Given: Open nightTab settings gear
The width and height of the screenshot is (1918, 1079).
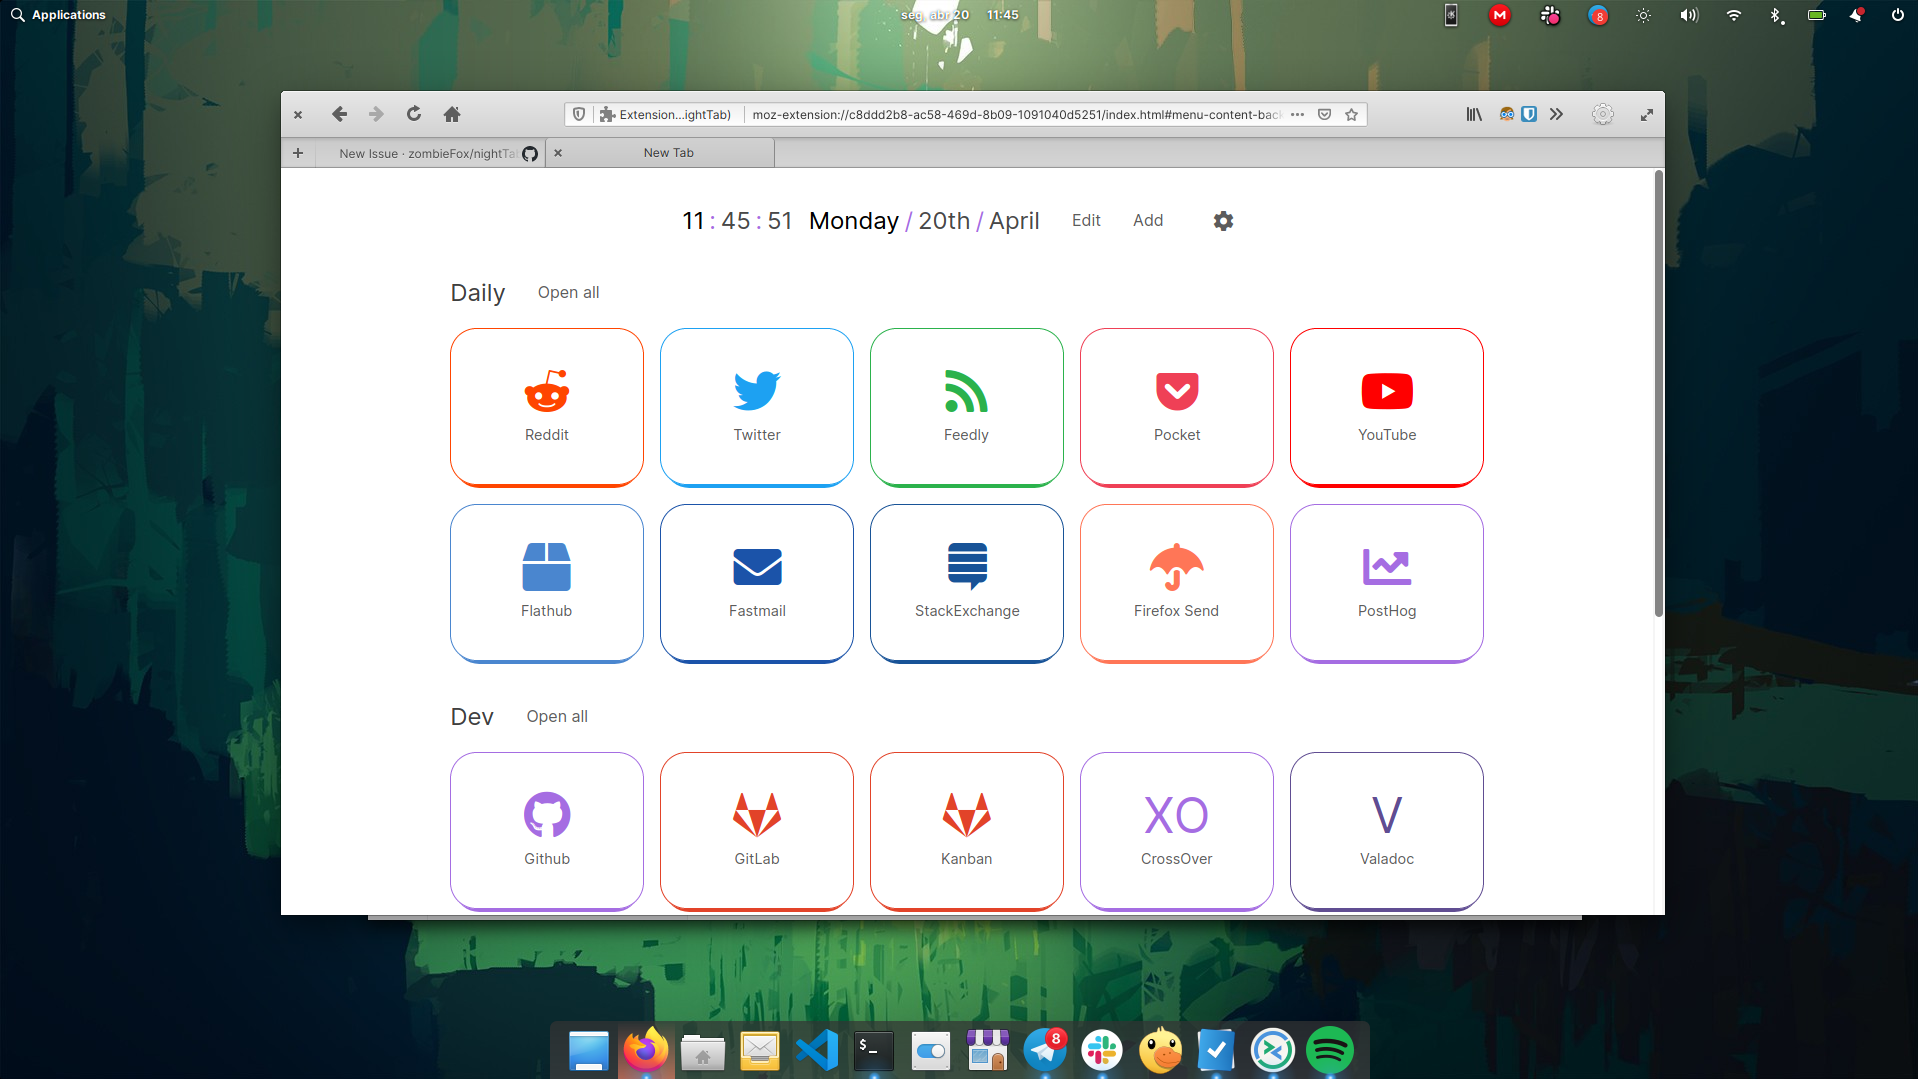Looking at the screenshot, I should coord(1223,221).
